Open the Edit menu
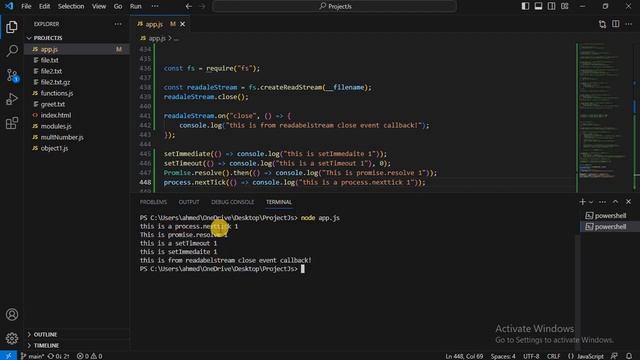Image resolution: width=640 pixels, height=360 pixels. click(44, 6)
